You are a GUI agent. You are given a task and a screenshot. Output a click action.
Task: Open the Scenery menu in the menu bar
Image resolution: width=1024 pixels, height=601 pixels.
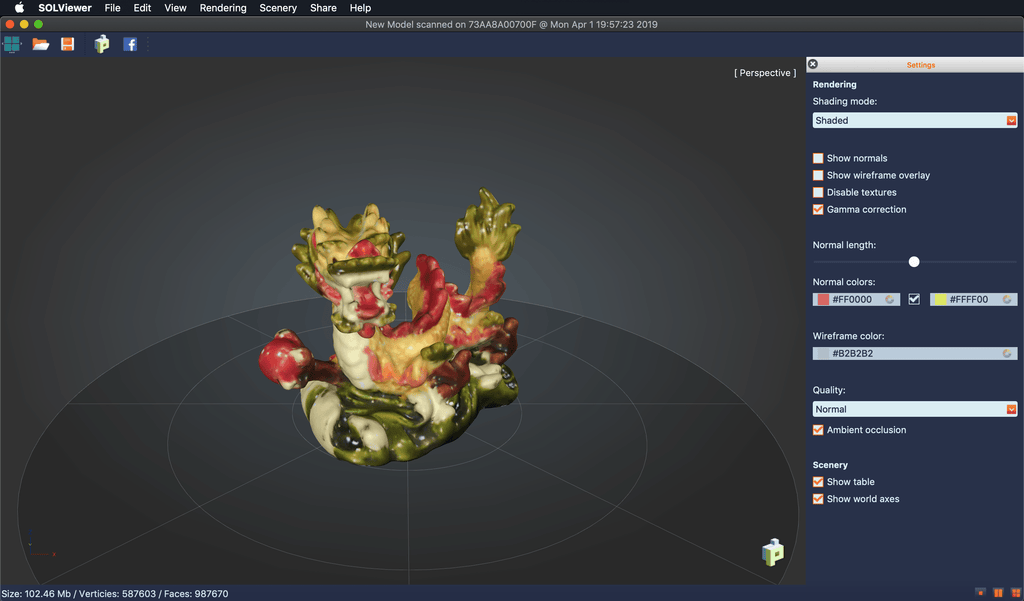[x=277, y=8]
